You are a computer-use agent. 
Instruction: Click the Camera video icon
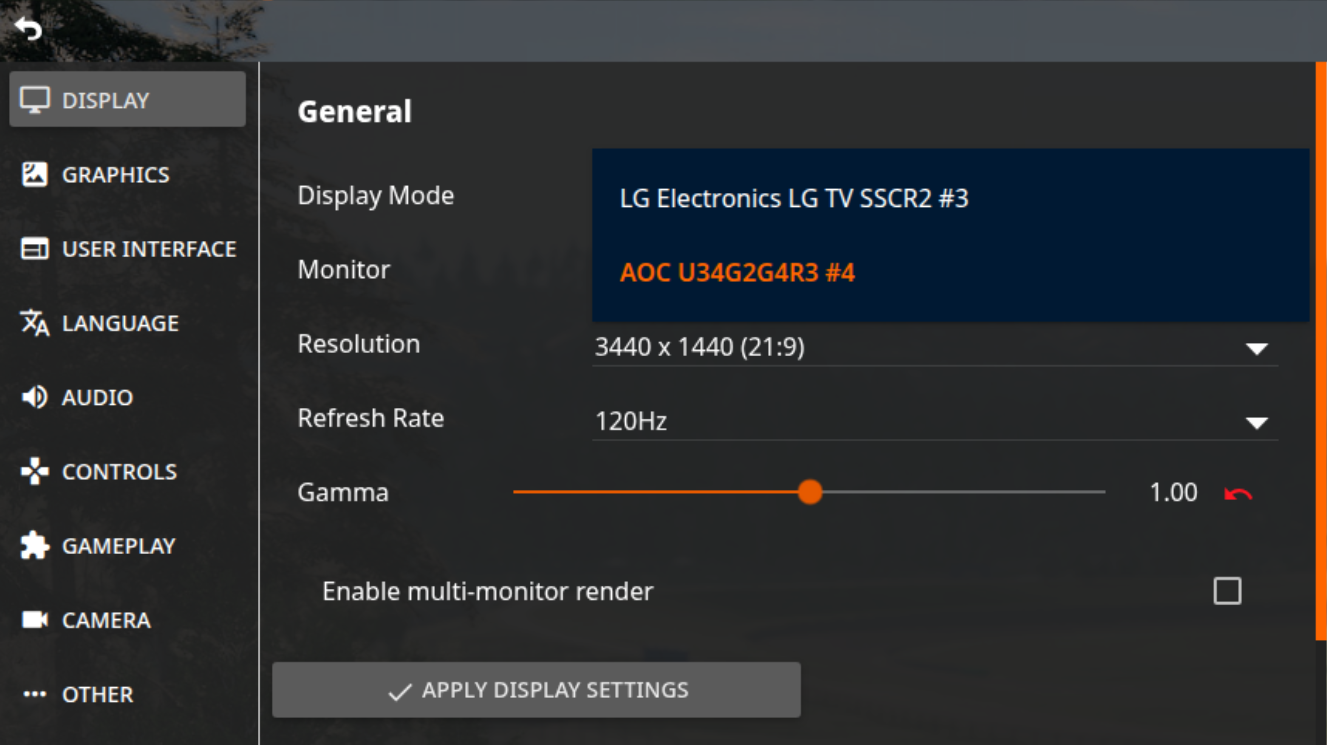35,620
